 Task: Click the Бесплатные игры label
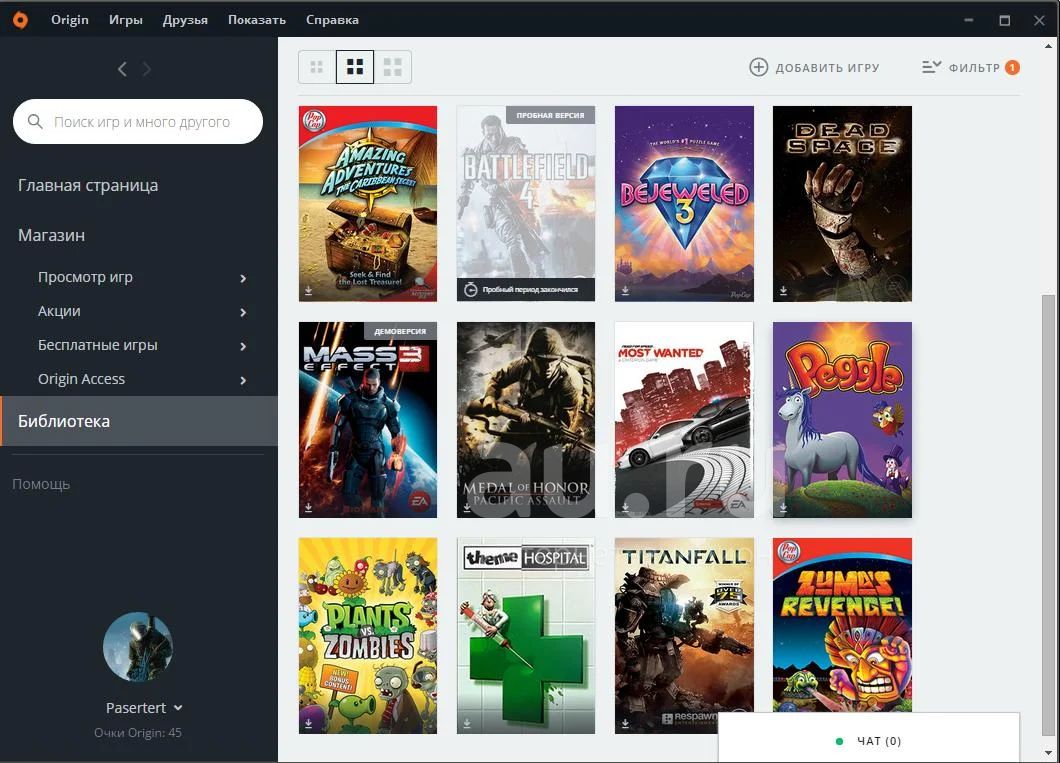click(97, 345)
